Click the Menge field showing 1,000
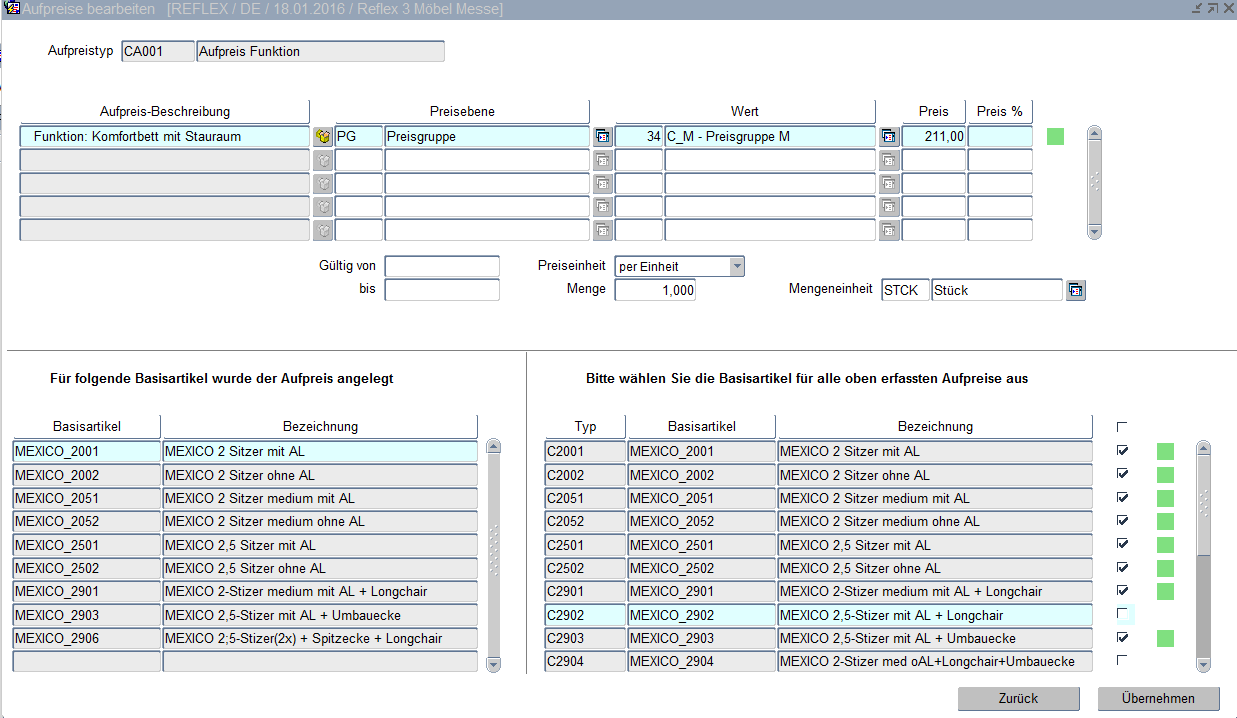 (x=654, y=290)
